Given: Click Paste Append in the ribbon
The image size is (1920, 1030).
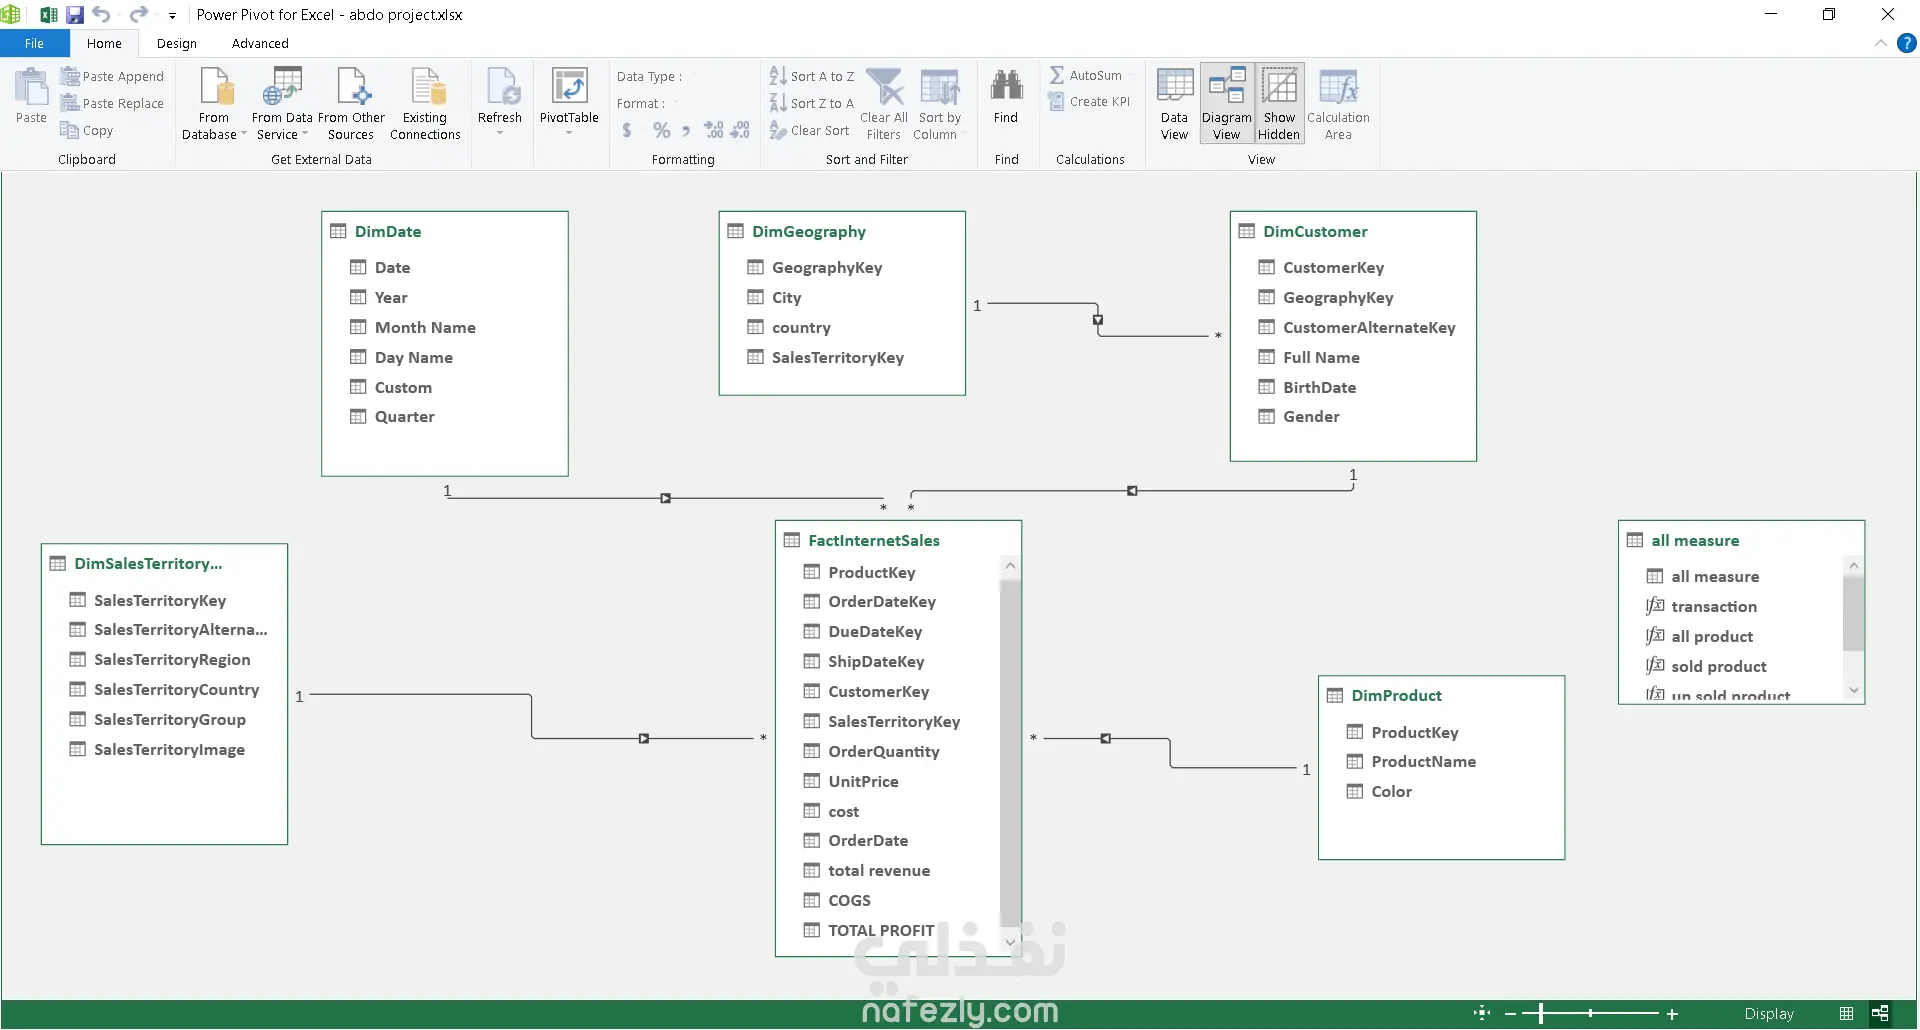Looking at the screenshot, I should 112,76.
